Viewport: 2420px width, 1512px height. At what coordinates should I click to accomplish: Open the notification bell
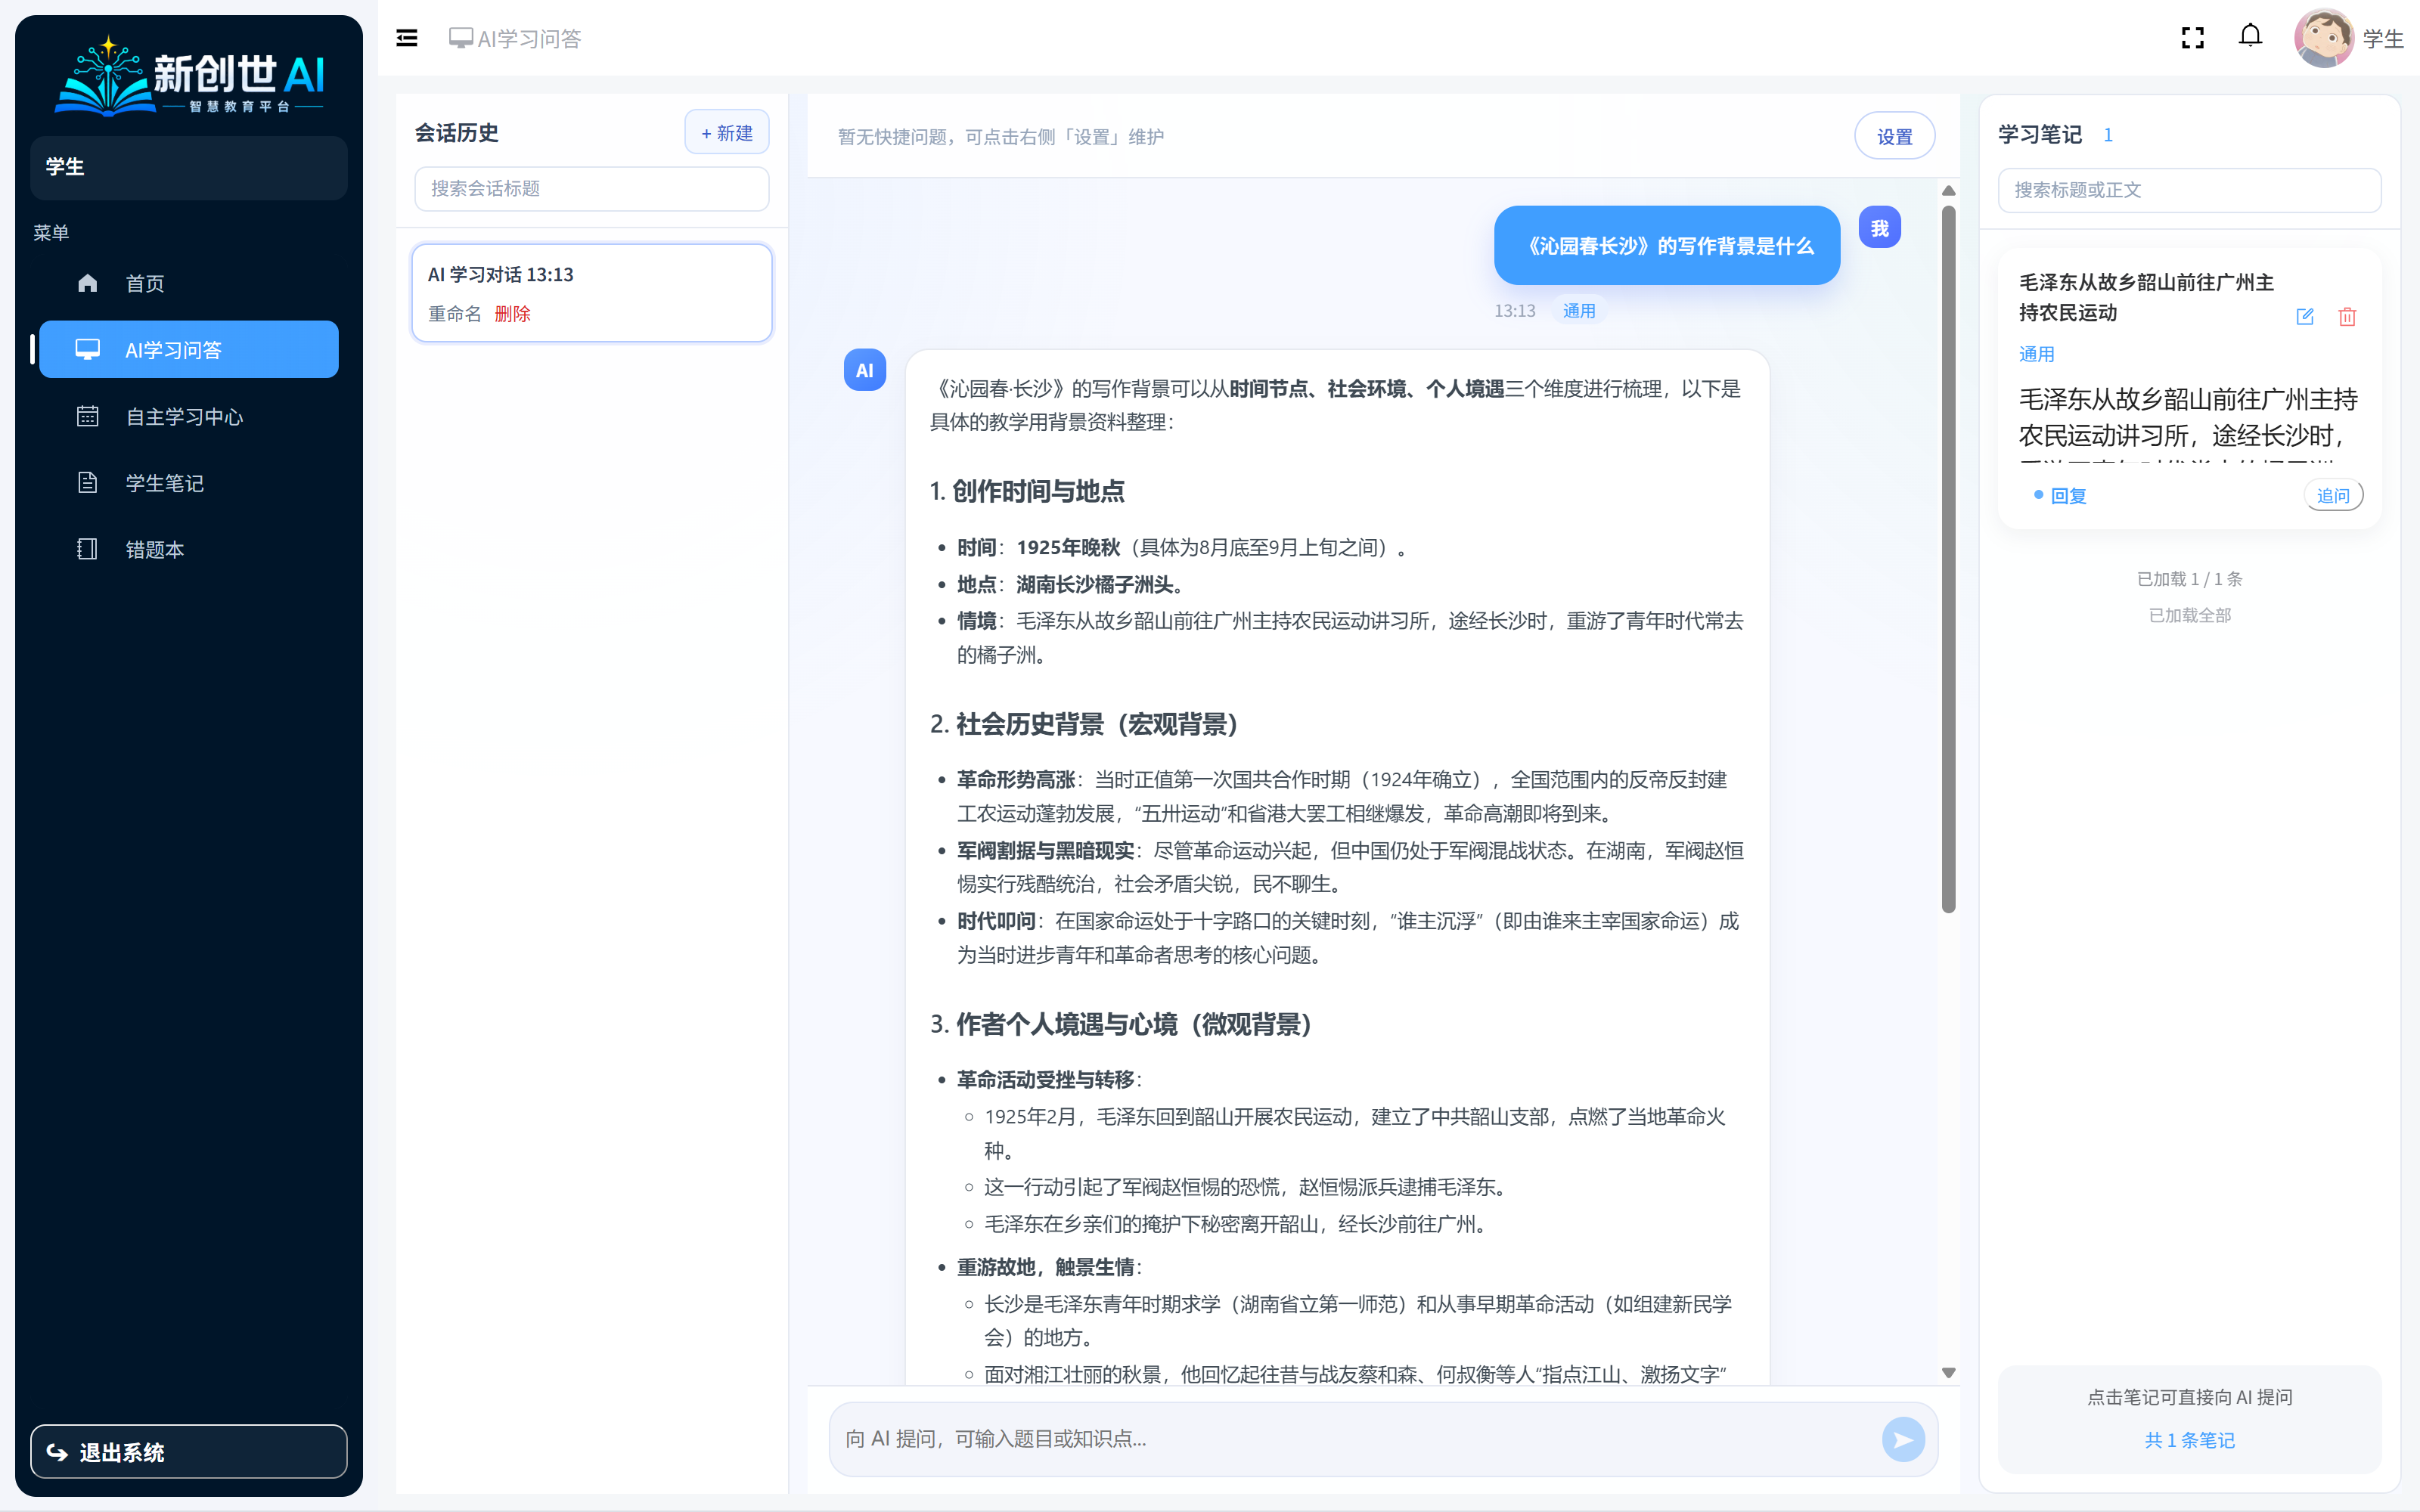point(2250,37)
